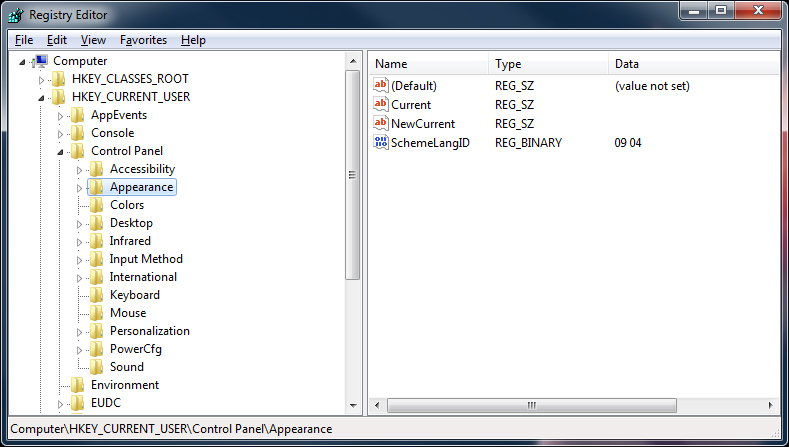The image size is (789, 447).
Task: Click the Computer icon in tree
Action: click(41, 61)
